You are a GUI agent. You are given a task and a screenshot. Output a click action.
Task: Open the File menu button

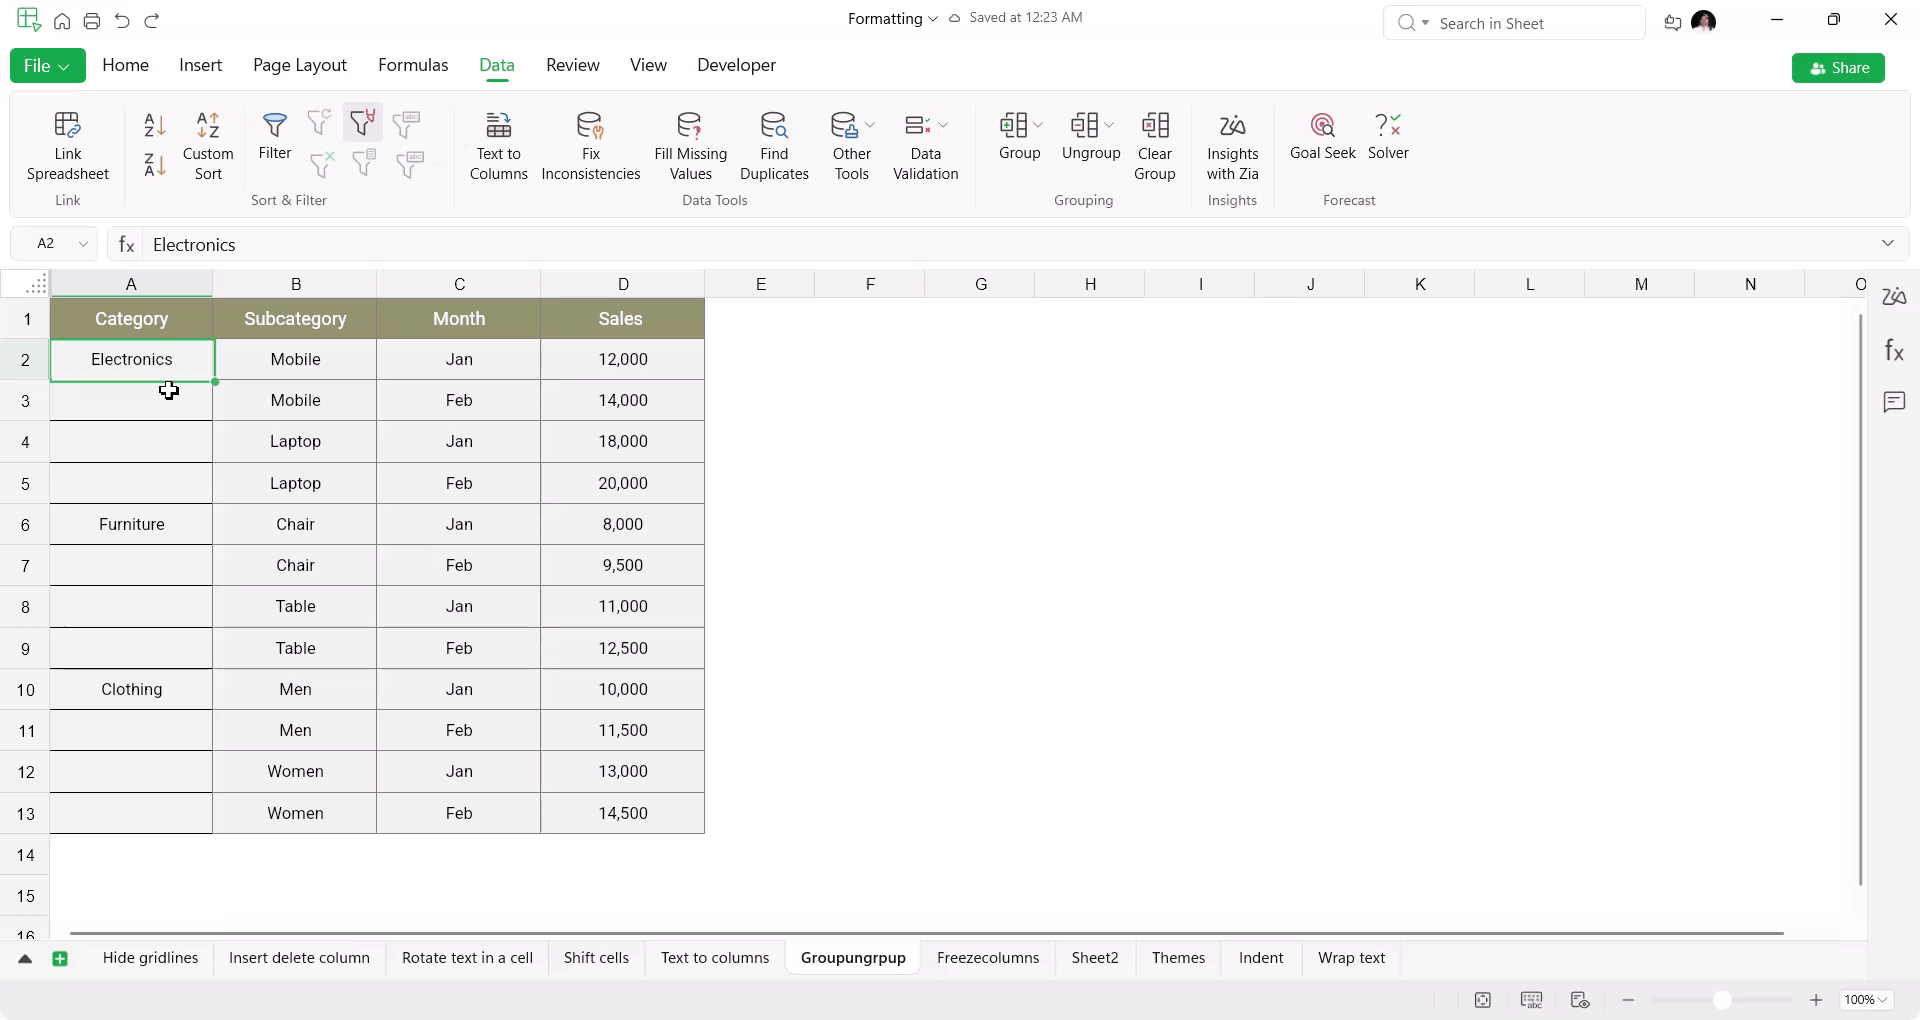(47, 66)
